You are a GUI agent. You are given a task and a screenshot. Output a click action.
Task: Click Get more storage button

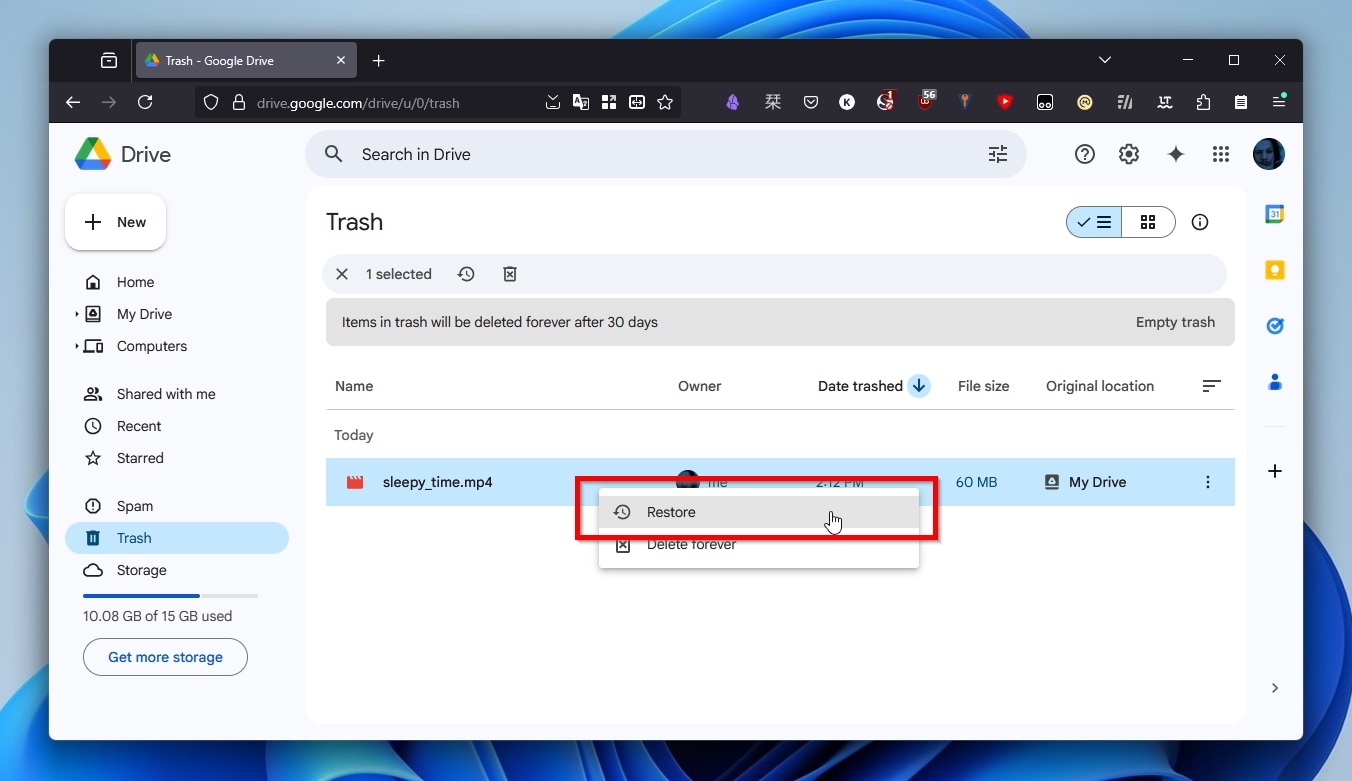point(165,657)
